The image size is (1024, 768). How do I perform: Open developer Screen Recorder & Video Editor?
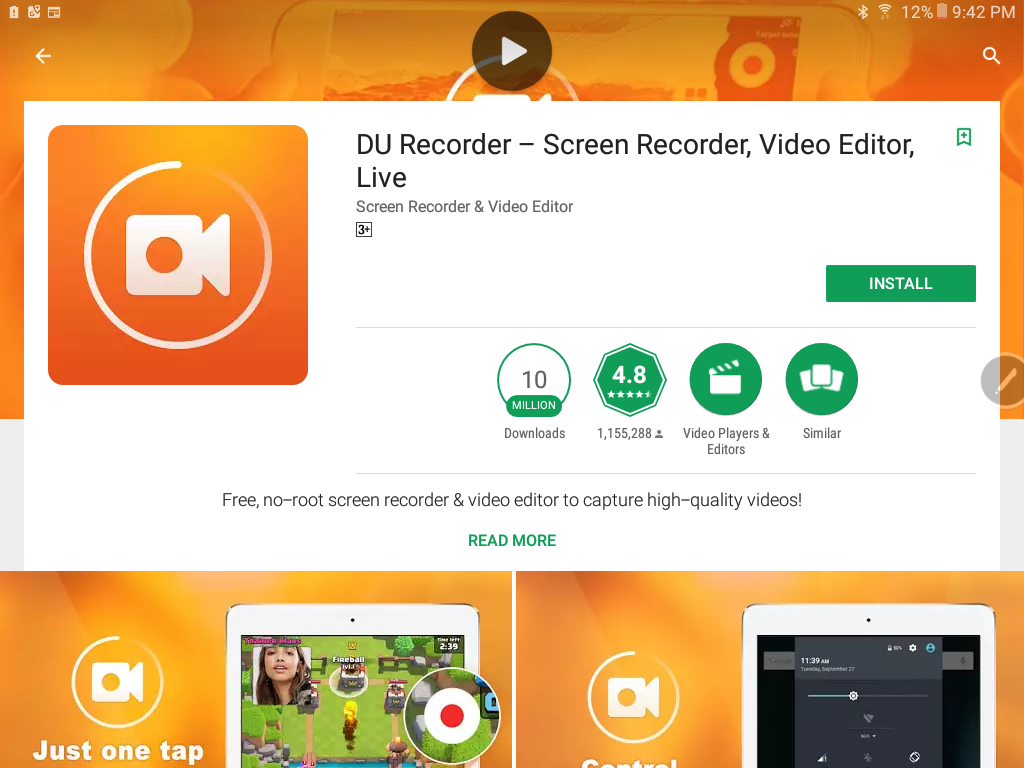pos(464,206)
